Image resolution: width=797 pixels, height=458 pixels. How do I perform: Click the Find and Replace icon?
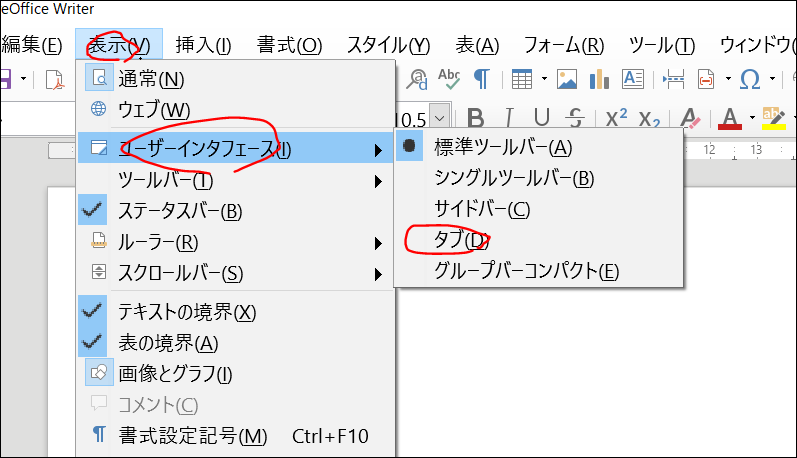point(416,79)
